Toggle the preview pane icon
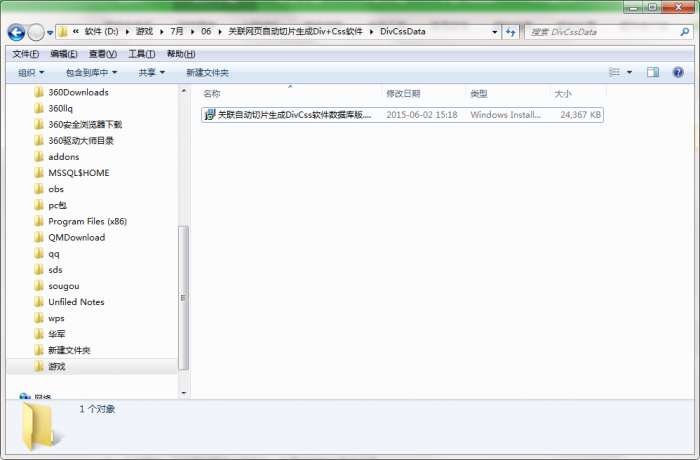 click(x=653, y=72)
